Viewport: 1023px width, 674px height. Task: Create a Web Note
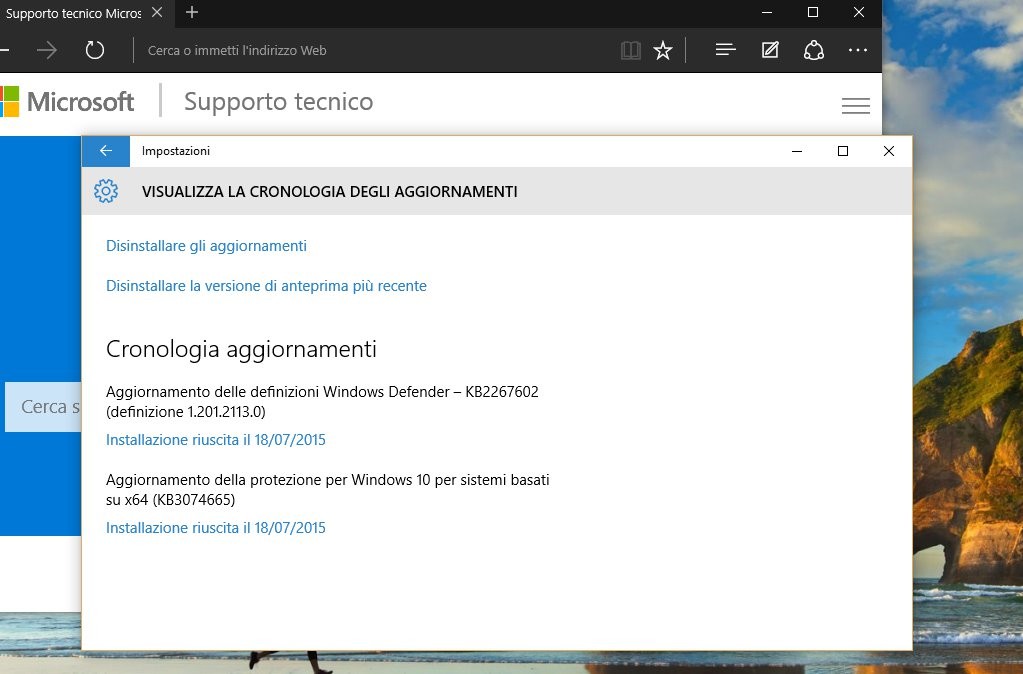(770, 50)
